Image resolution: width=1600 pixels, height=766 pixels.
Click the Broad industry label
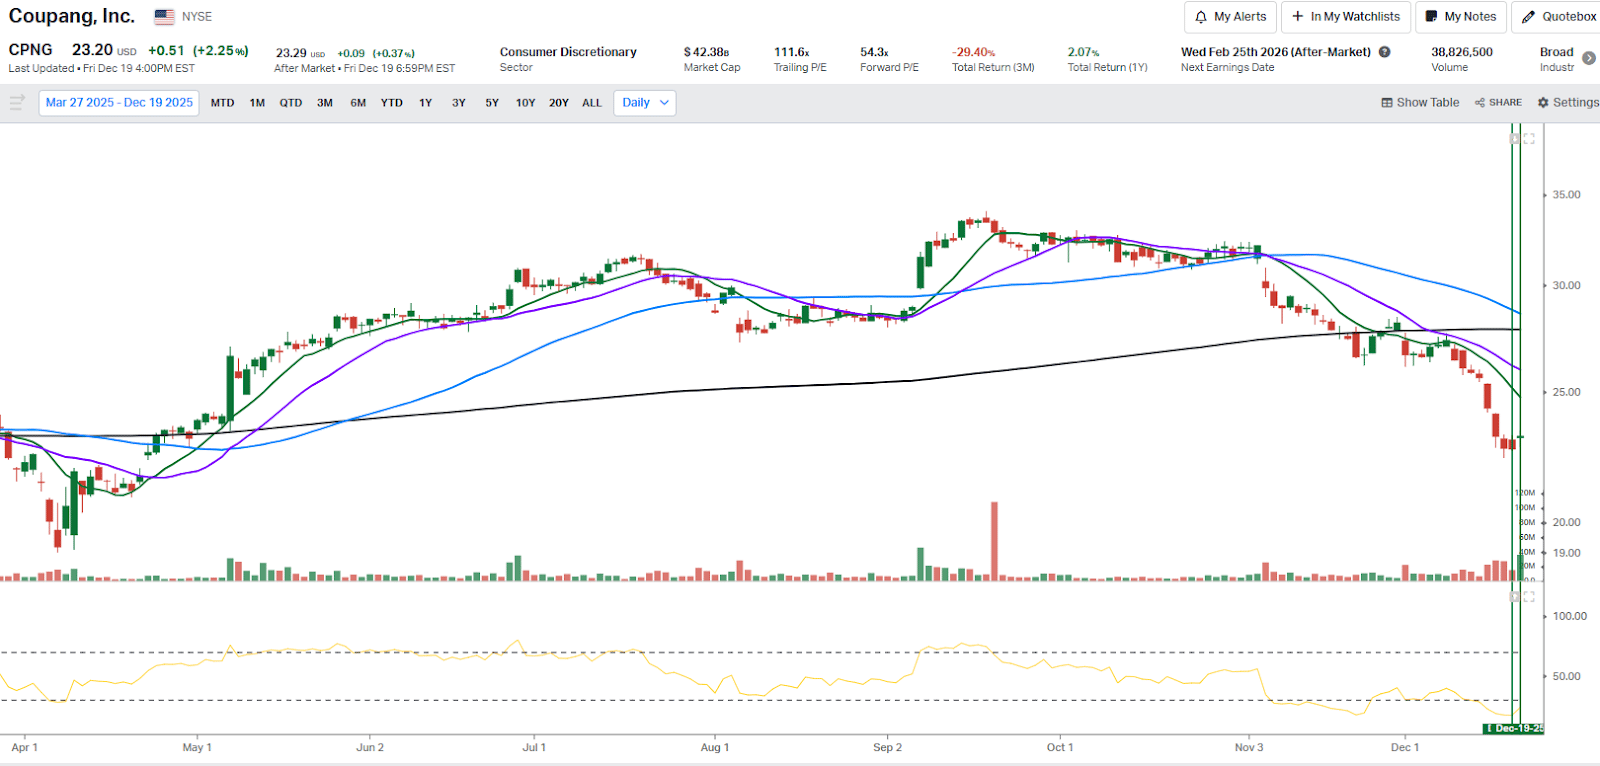[x=1556, y=52]
